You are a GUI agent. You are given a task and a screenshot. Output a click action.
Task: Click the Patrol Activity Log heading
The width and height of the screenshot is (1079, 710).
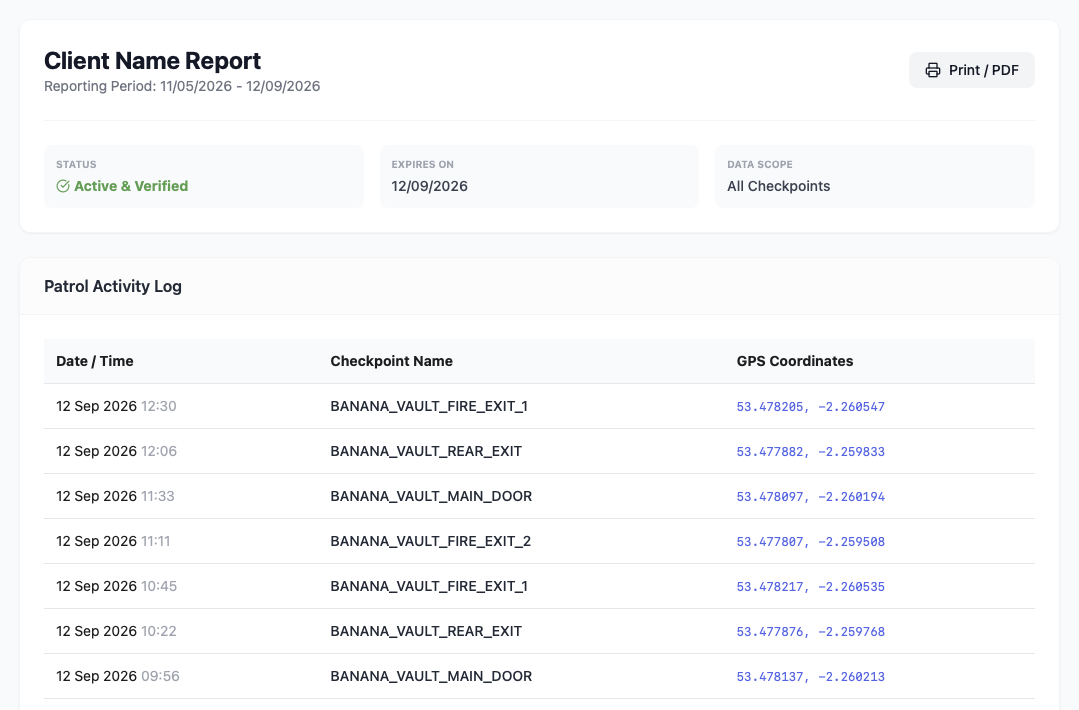point(113,286)
